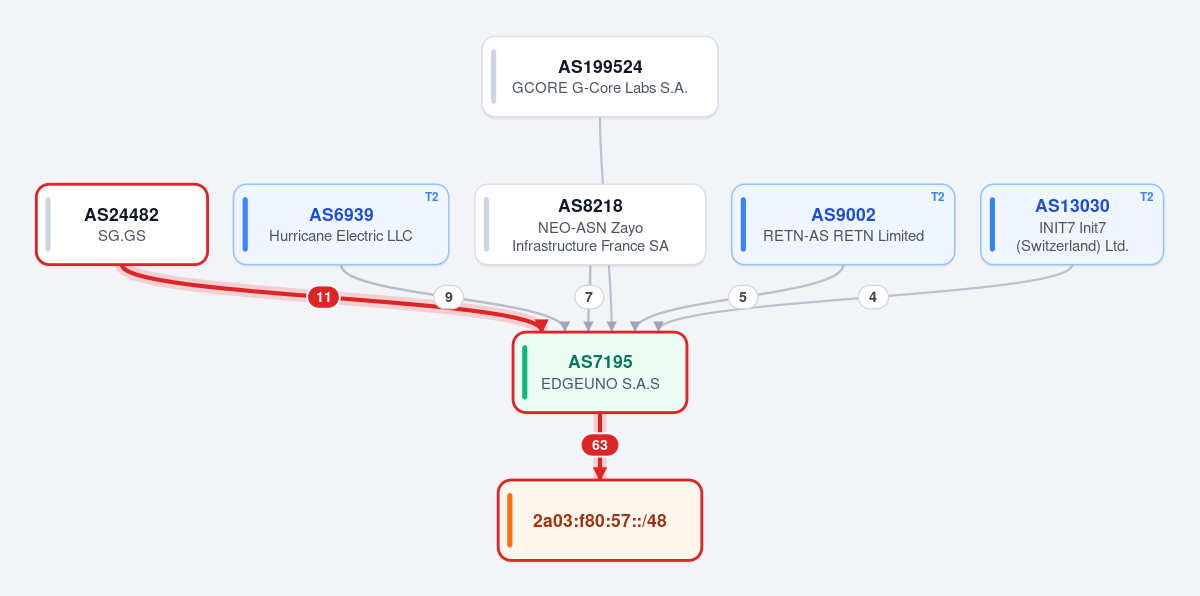
Task: Open the AS6939 Hurricane Electric node
Action: coord(341,225)
